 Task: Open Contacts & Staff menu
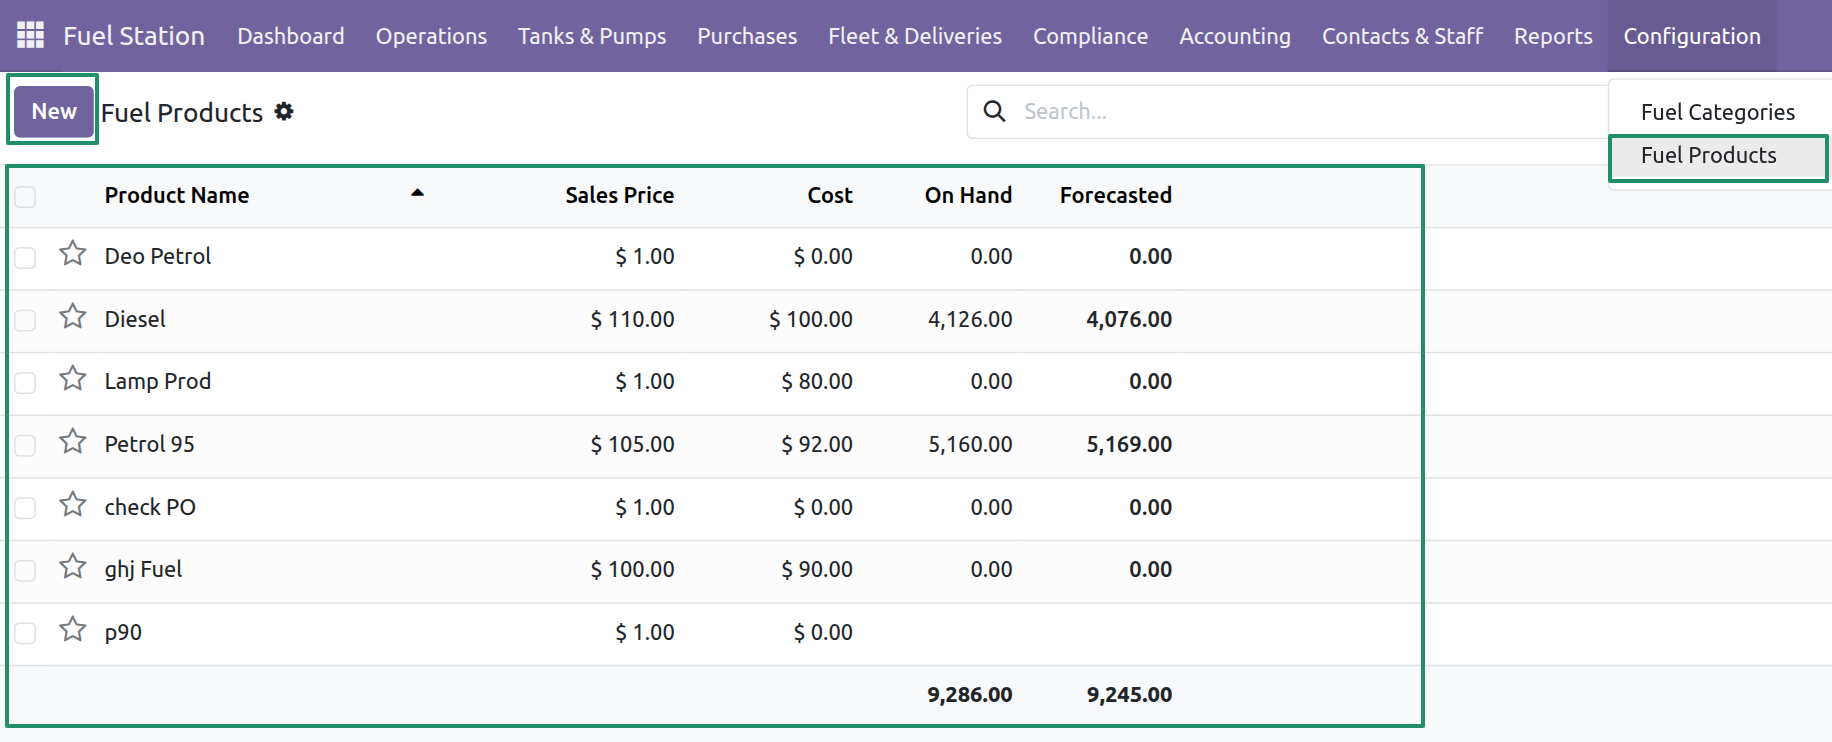(x=1402, y=36)
